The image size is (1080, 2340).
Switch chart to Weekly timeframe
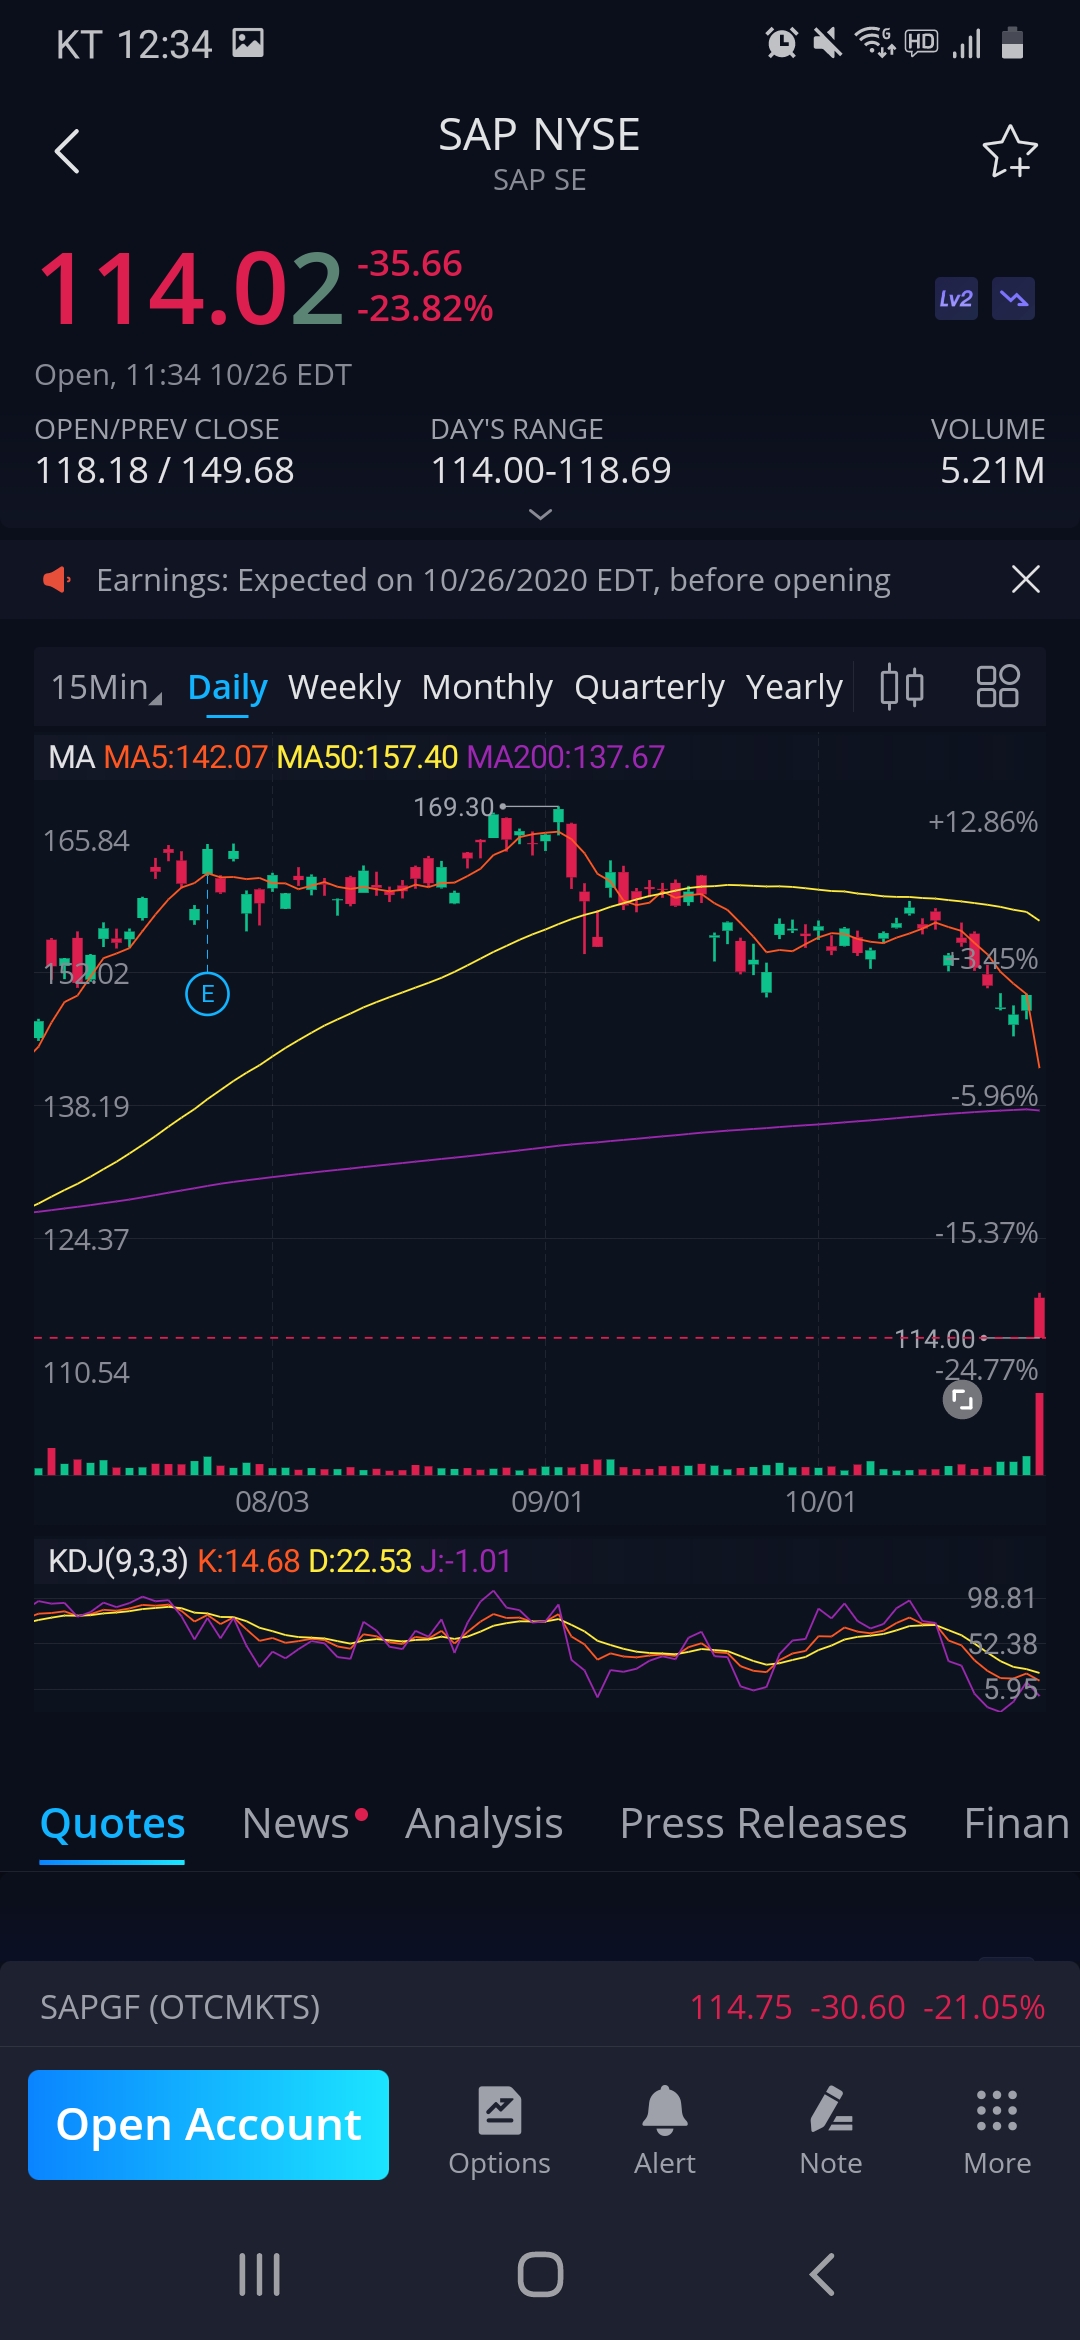click(x=344, y=687)
